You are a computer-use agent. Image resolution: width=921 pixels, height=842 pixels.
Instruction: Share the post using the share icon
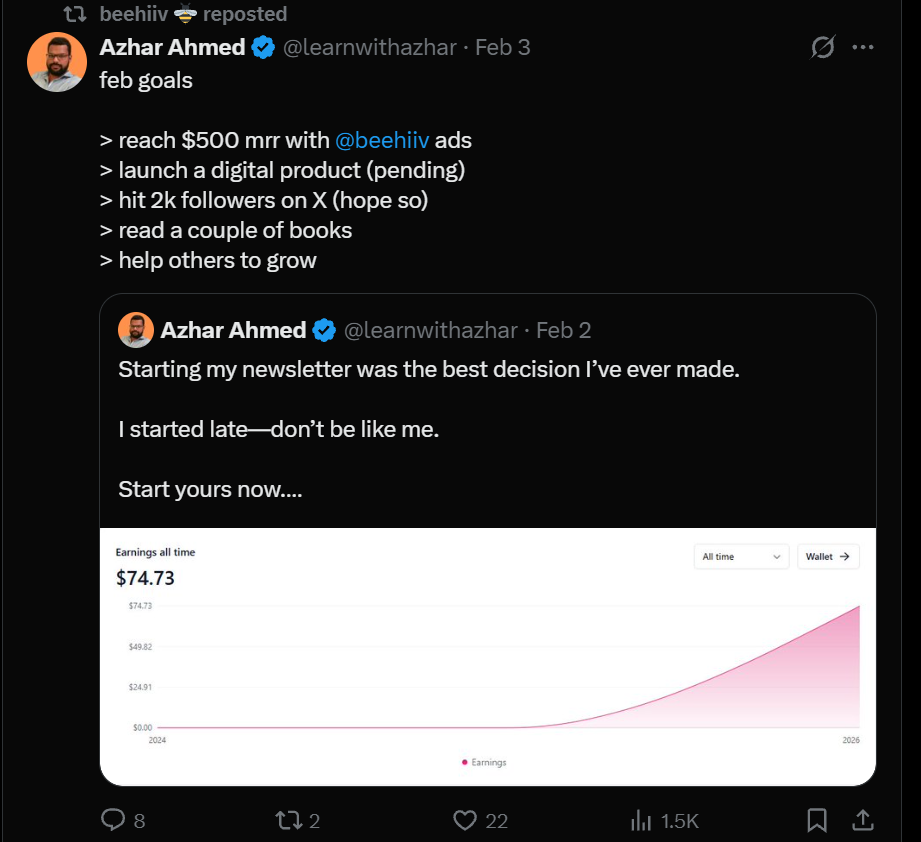862,819
